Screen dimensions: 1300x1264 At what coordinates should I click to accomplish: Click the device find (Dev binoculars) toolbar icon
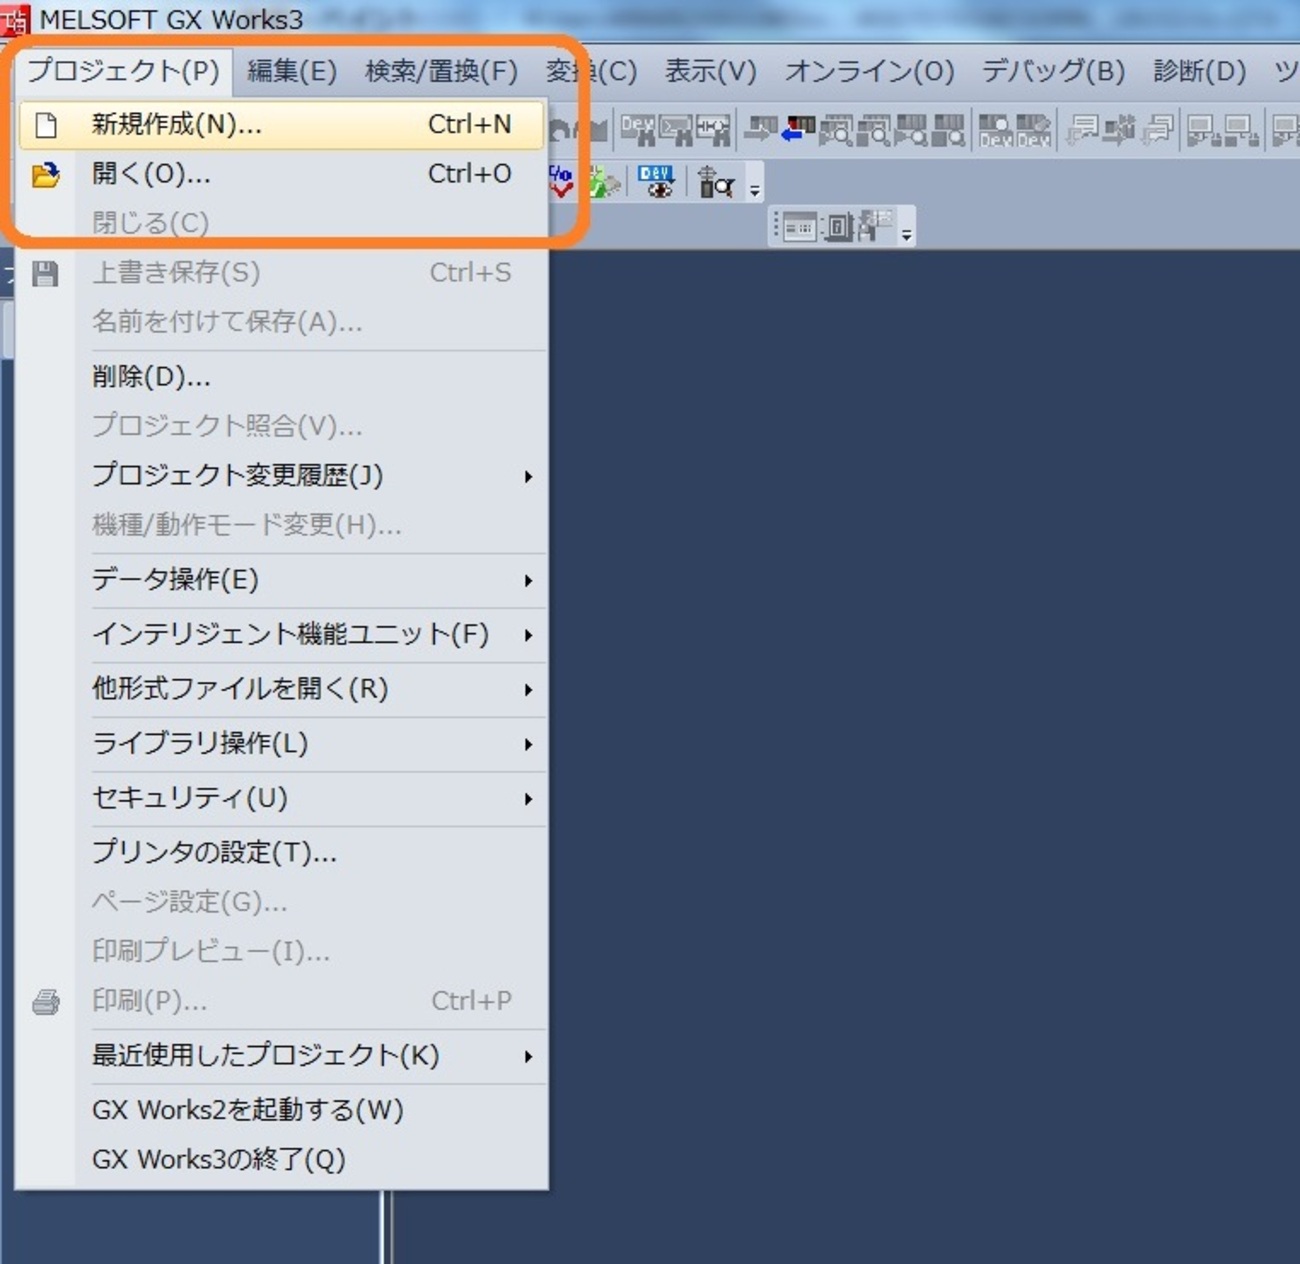[x=638, y=129]
